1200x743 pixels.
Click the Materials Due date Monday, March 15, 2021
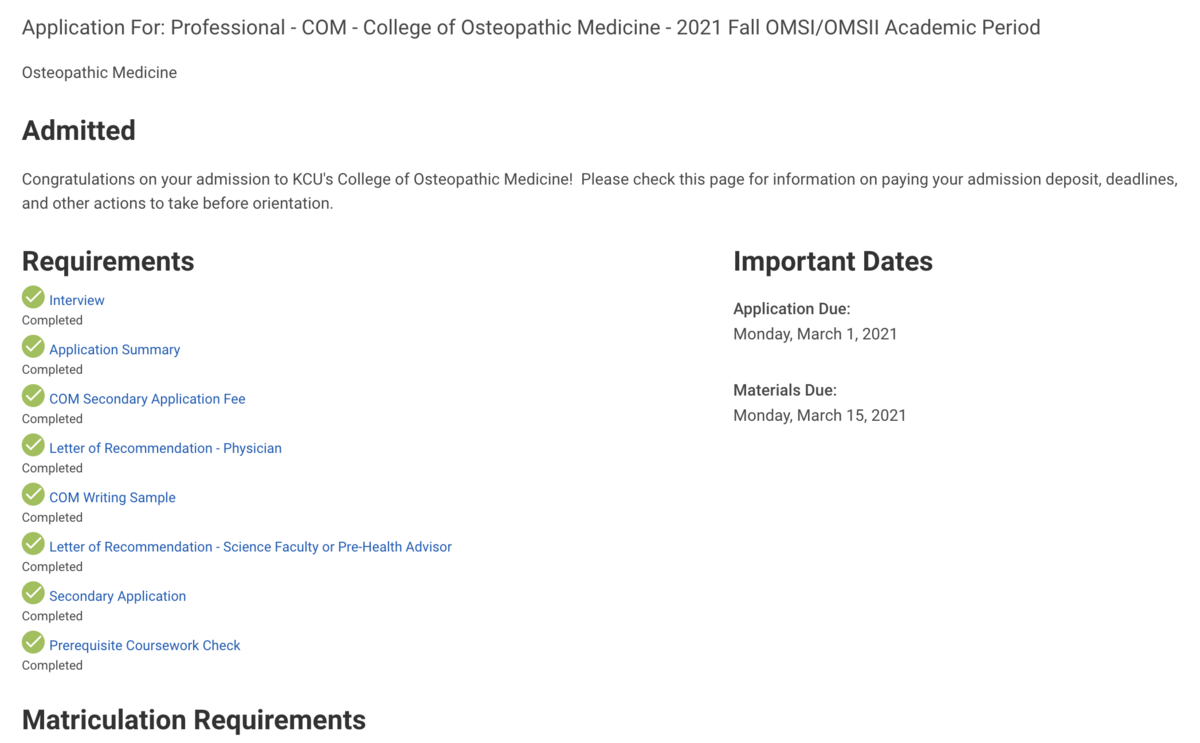[820, 415]
